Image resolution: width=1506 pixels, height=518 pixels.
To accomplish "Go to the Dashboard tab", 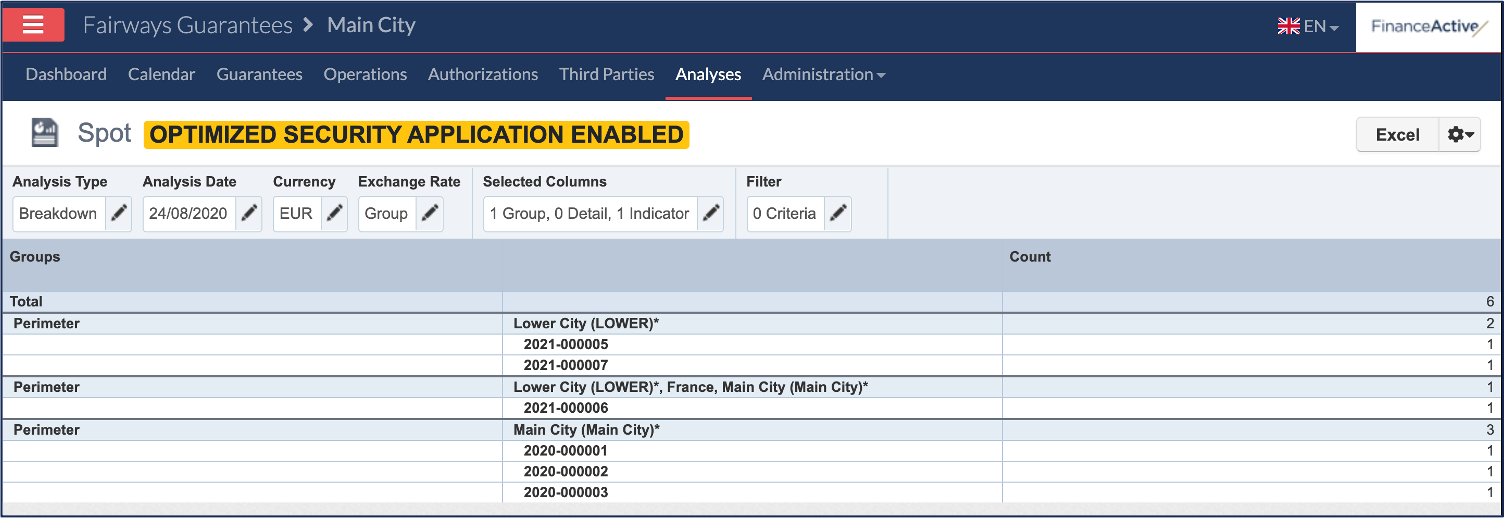I will [66, 74].
